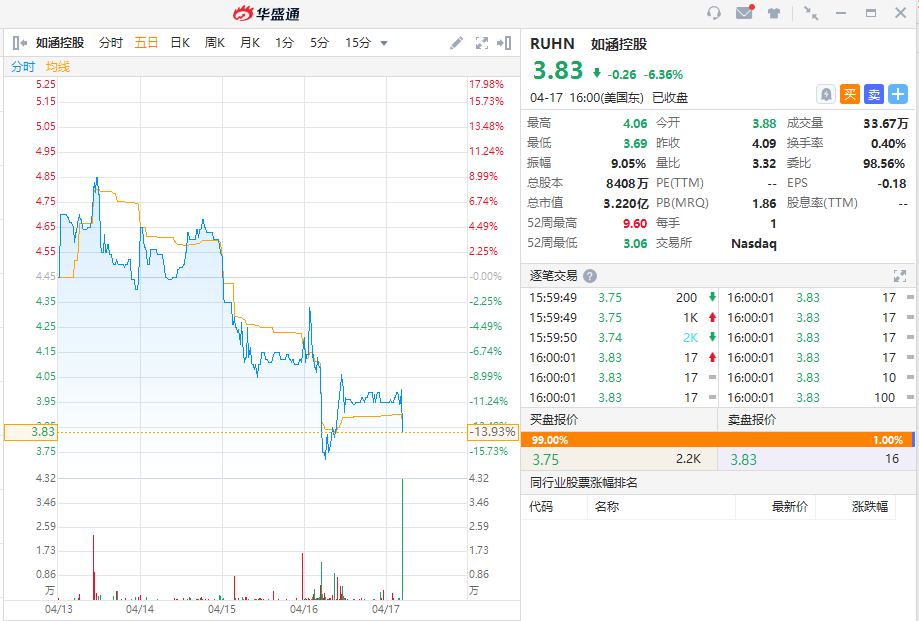Open the skin theme shirt icon
The image size is (919, 621).
click(774, 13)
